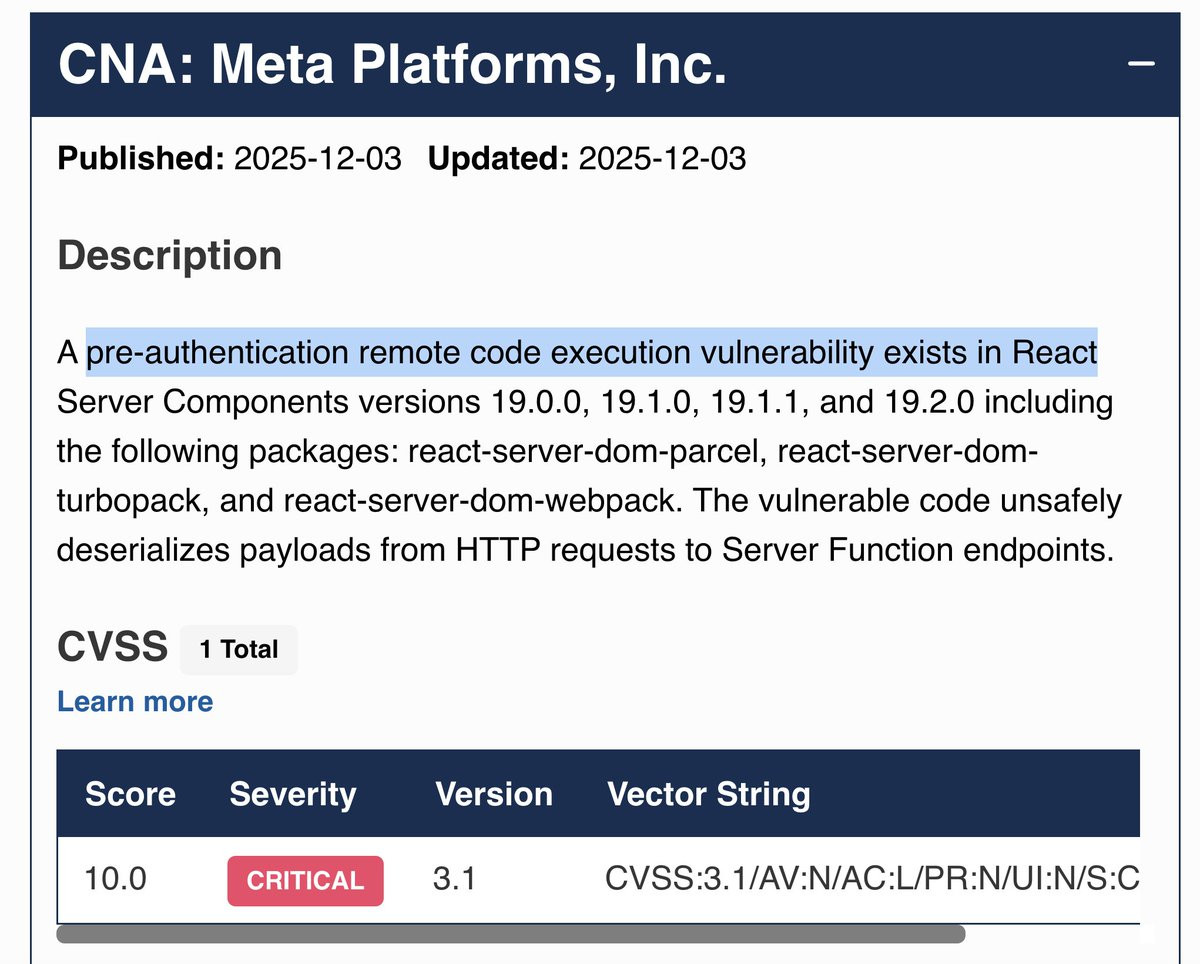Viewport: 1200px width, 964px height.
Task: Collapse the CNA section using minus icon
Action: click(1141, 63)
